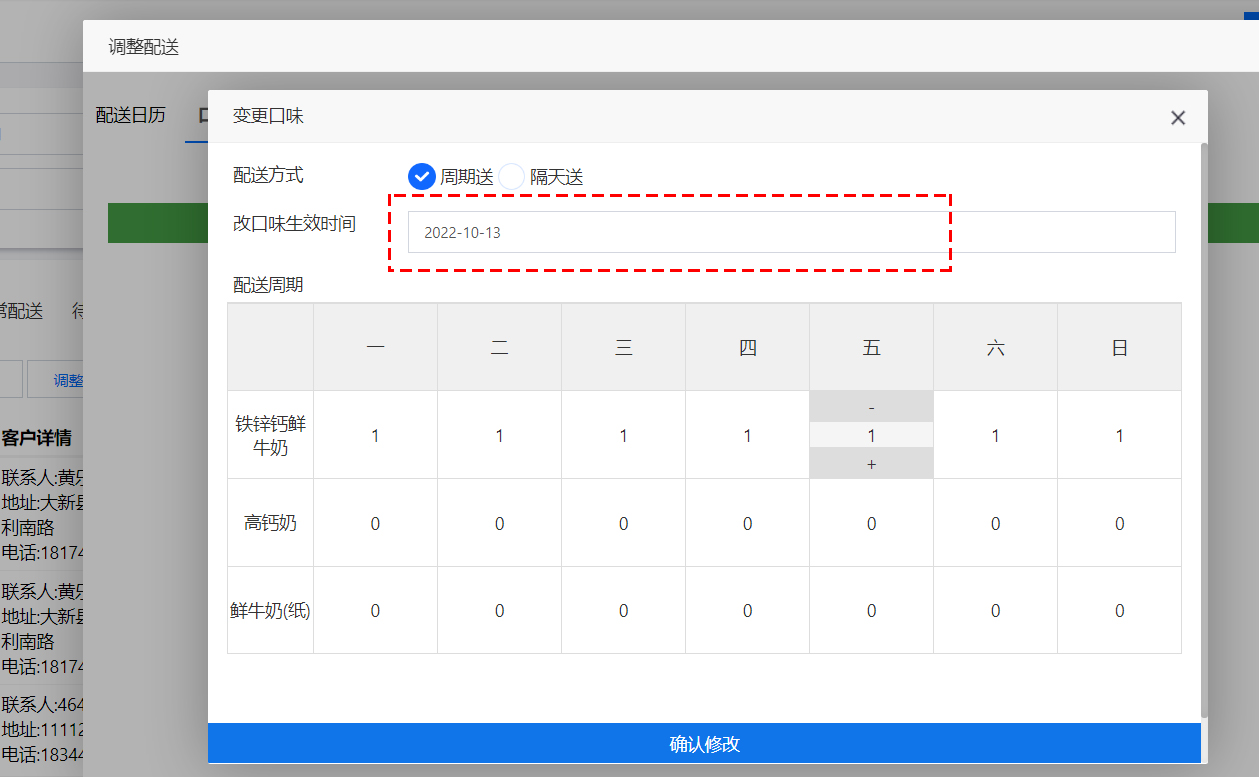Click the dialog's vertical scrollbar
This screenshot has width=1259, height=777.
[1204, 430]
